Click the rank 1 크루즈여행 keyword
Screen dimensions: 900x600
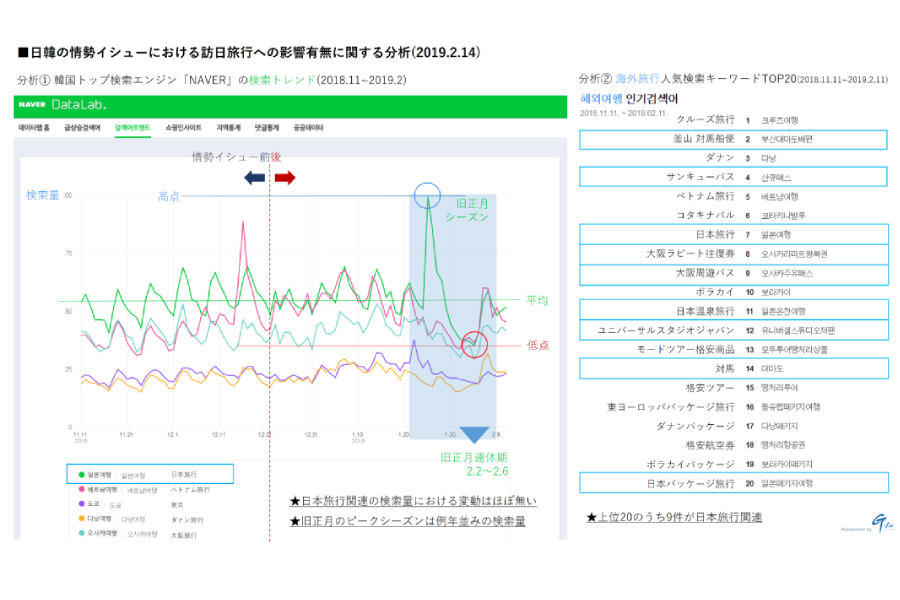tap(779, 120)
